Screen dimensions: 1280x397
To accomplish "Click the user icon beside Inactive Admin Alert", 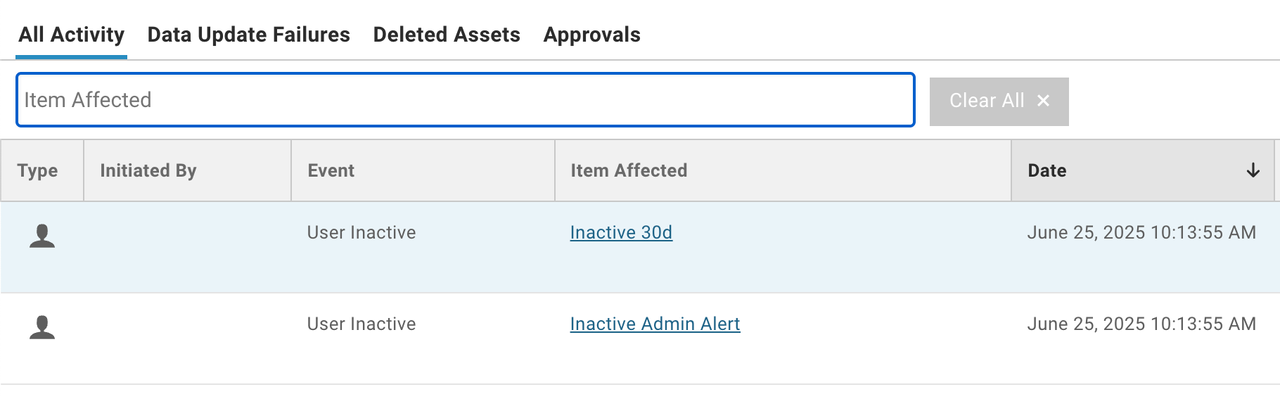I will pyautogui.click(x=42, y=326).
